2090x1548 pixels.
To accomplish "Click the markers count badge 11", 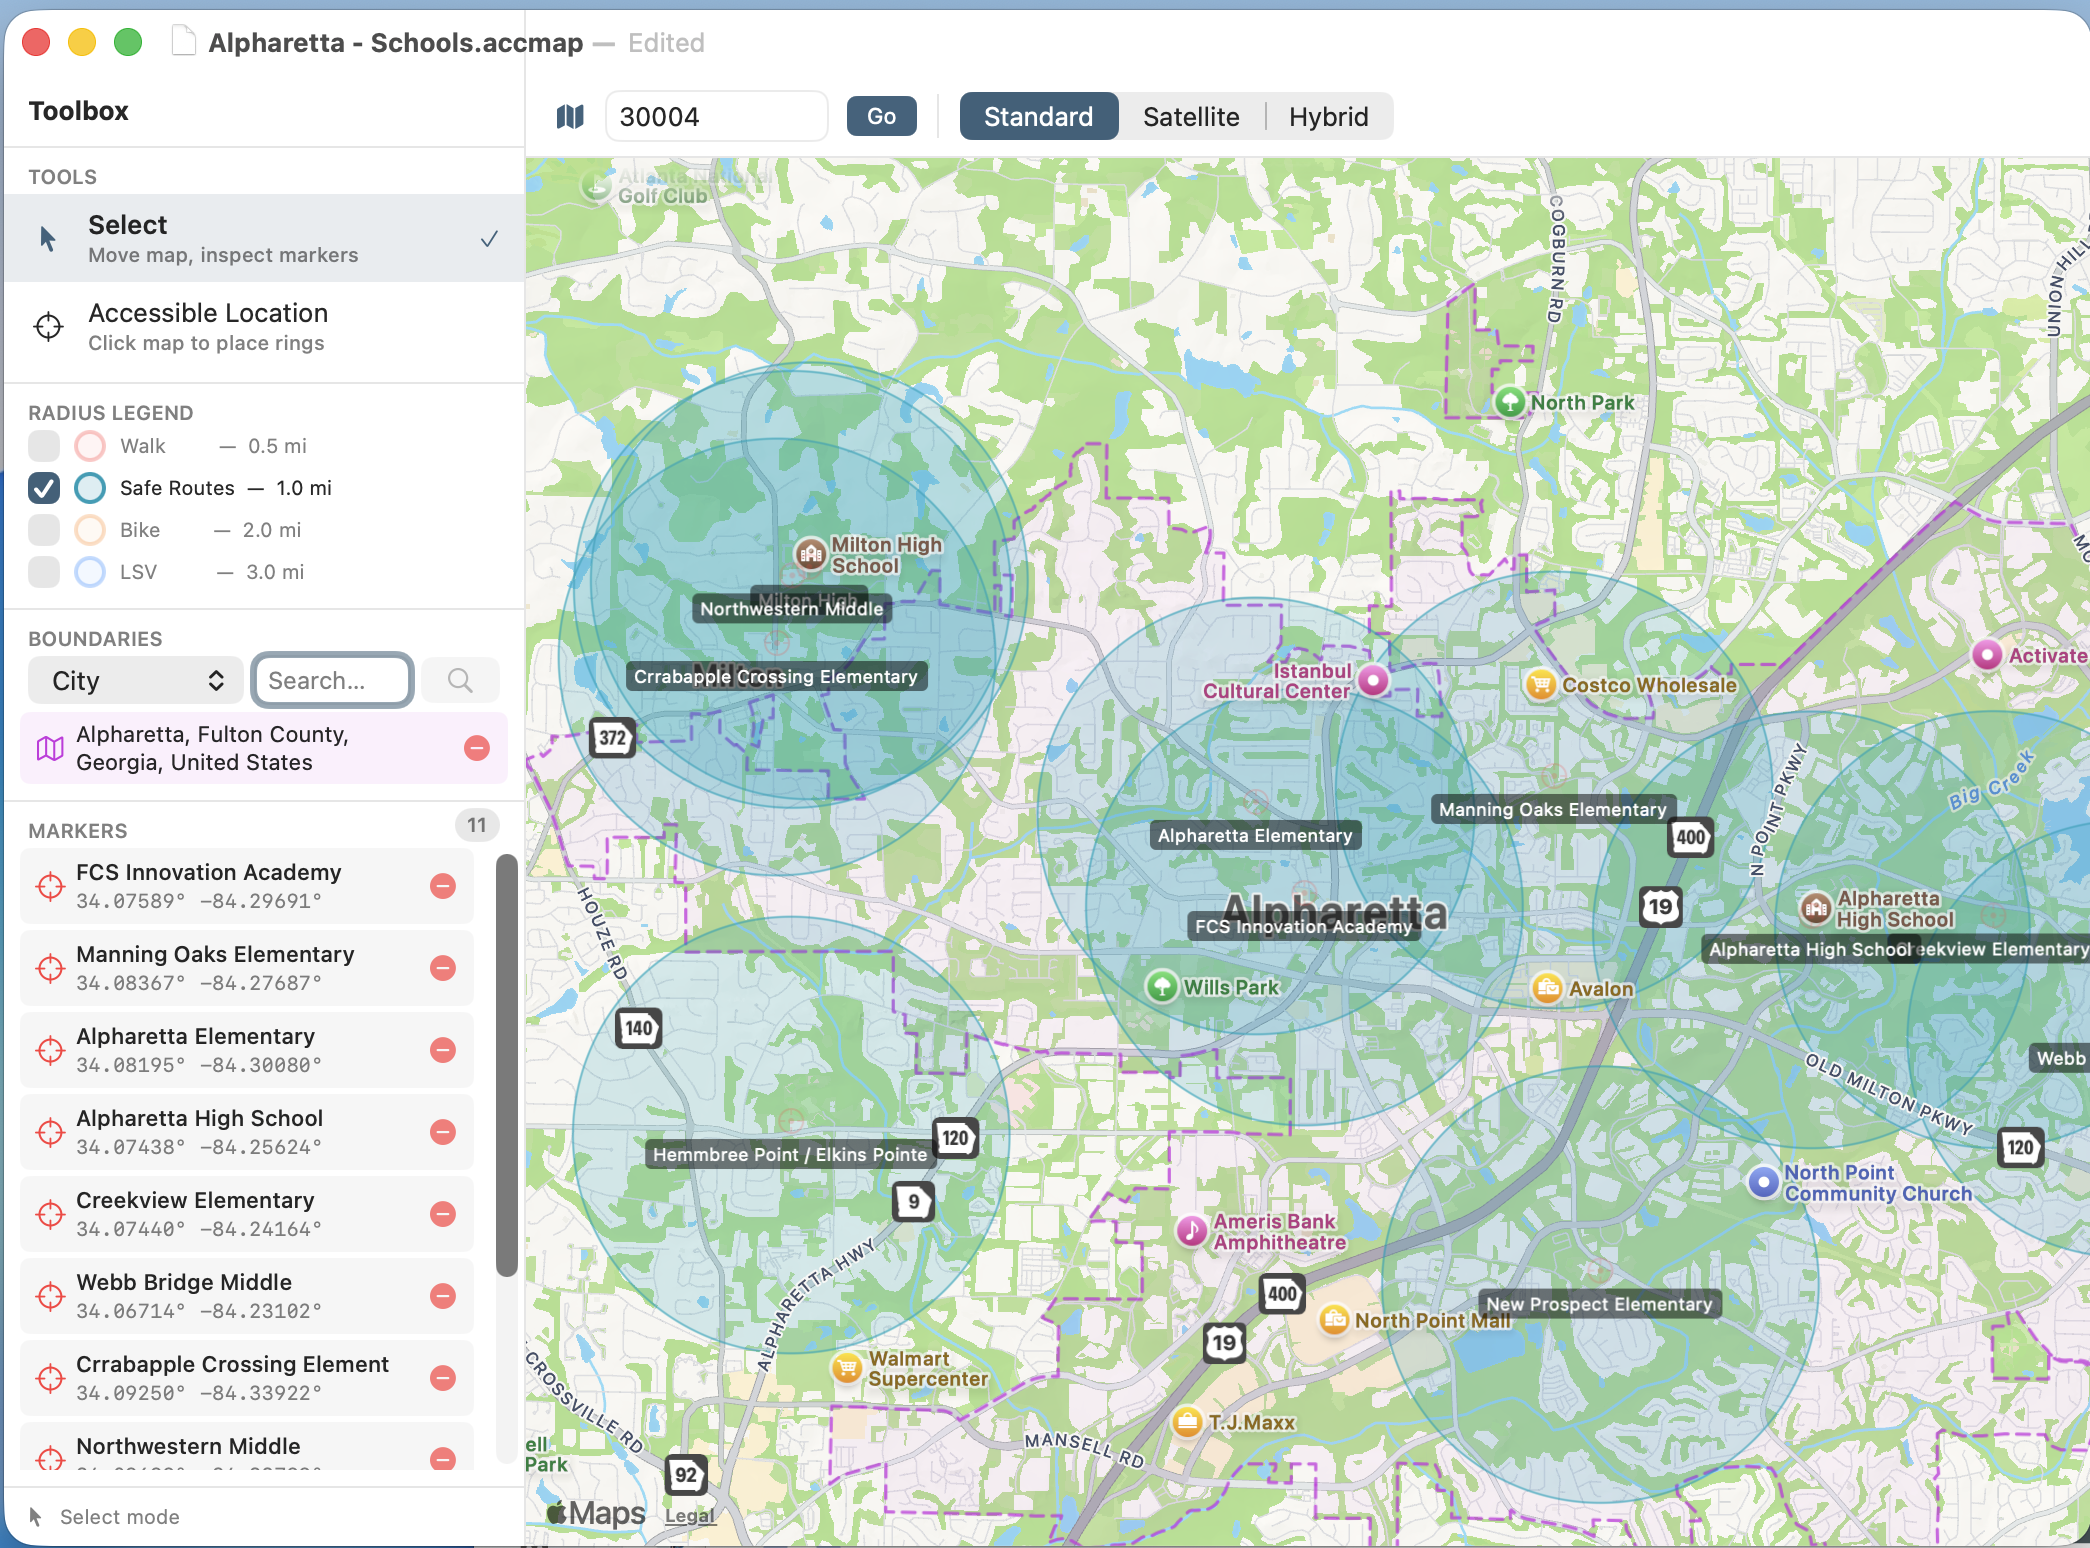I will 477,826.
